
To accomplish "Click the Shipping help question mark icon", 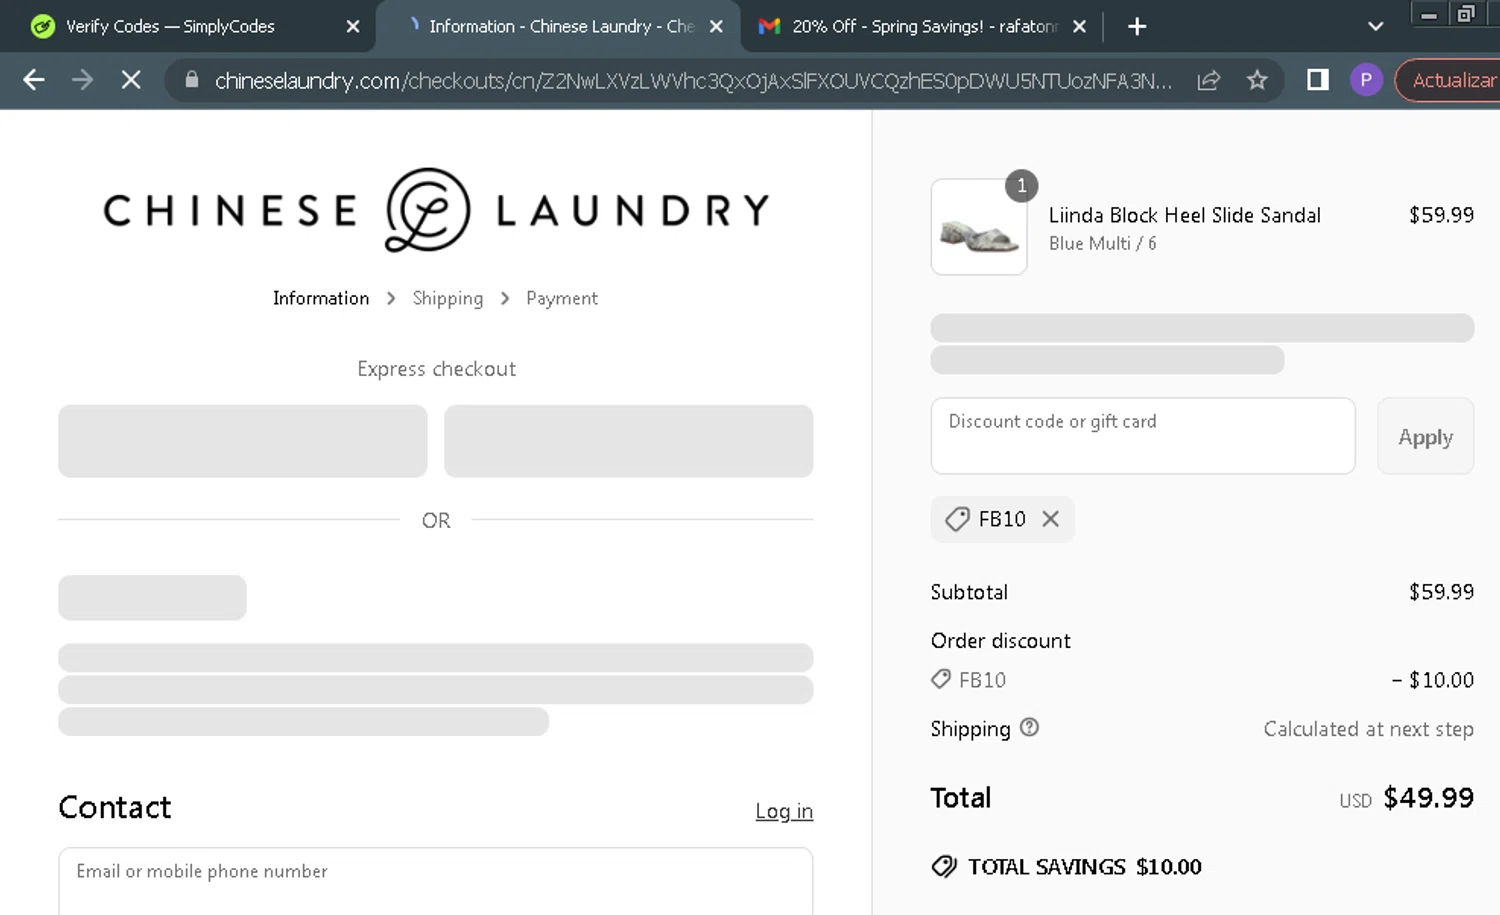I will click(x=1029, y=728).
